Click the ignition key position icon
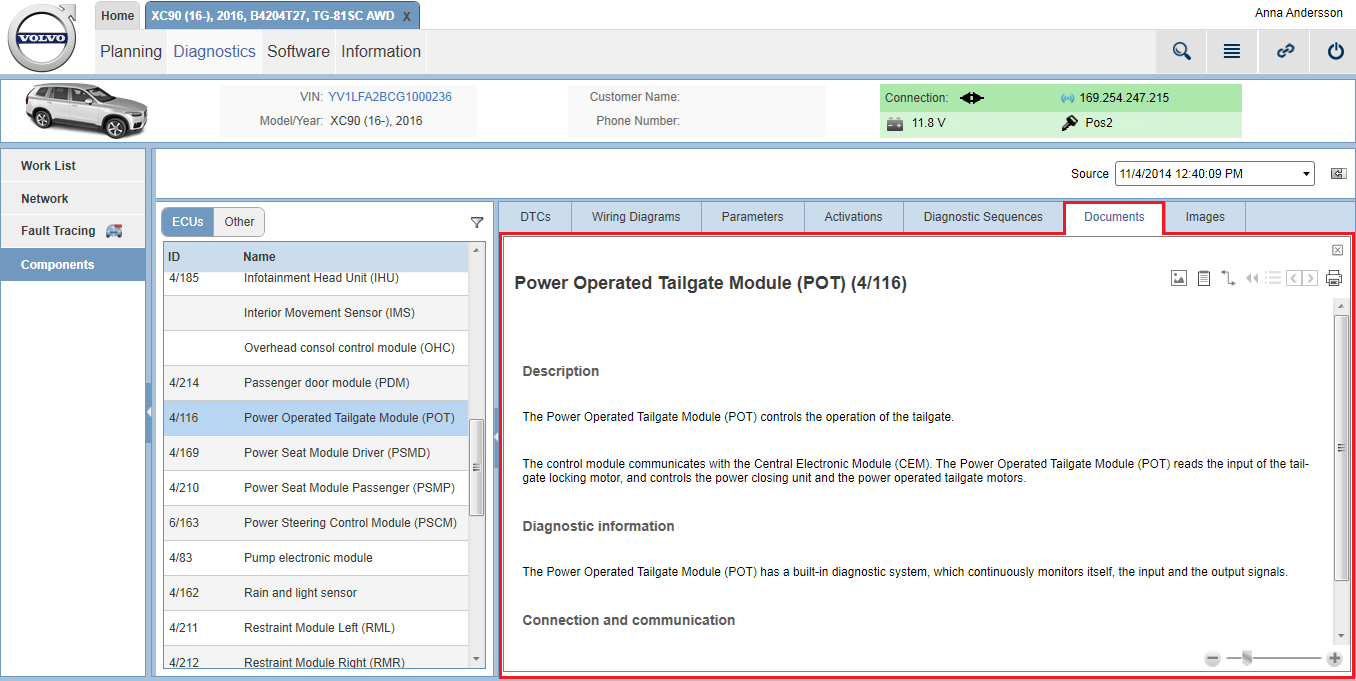 [1069, 123]
